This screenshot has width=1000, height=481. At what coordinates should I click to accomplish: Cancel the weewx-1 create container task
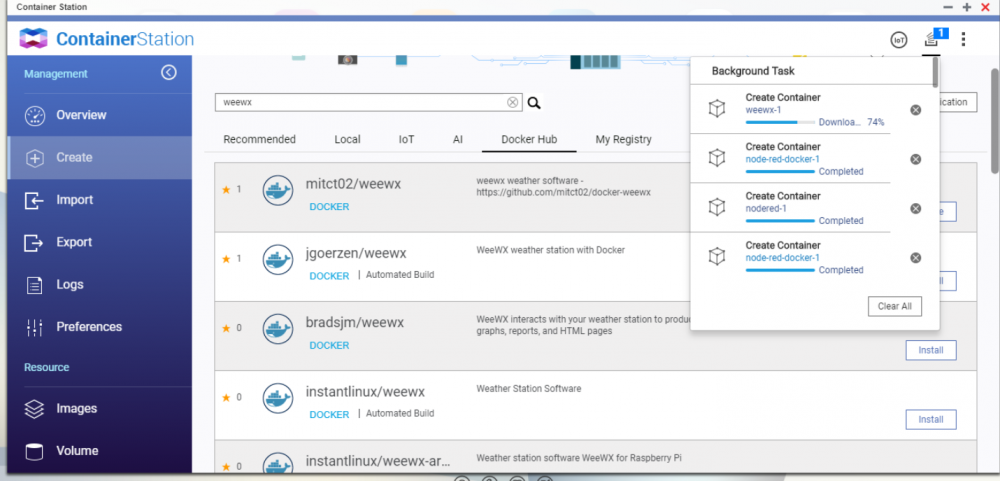click(x=915, y=110)
